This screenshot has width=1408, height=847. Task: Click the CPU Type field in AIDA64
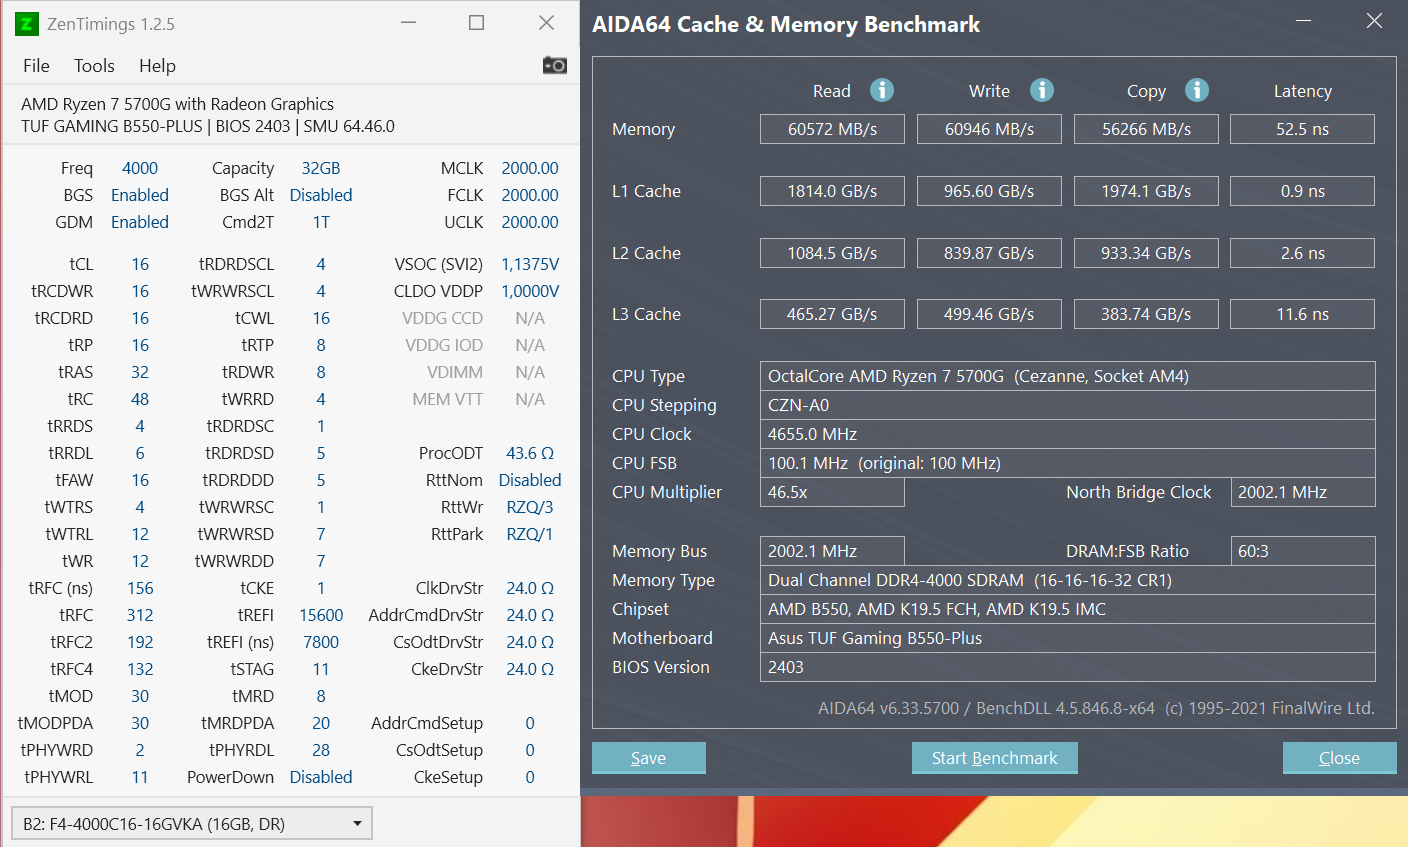coord(1068,376)
